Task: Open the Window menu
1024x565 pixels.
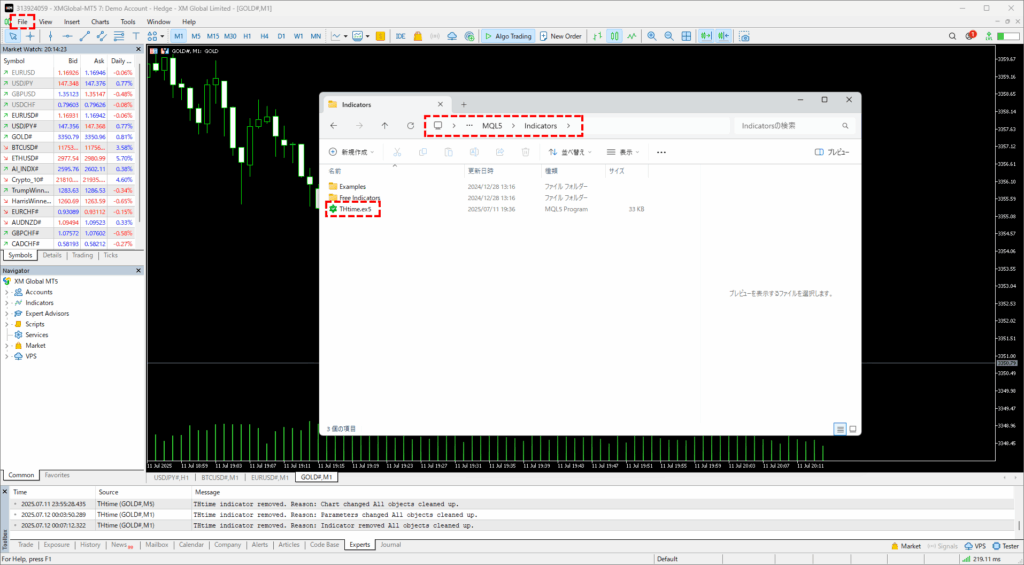Action: click(x=159, y=22)
